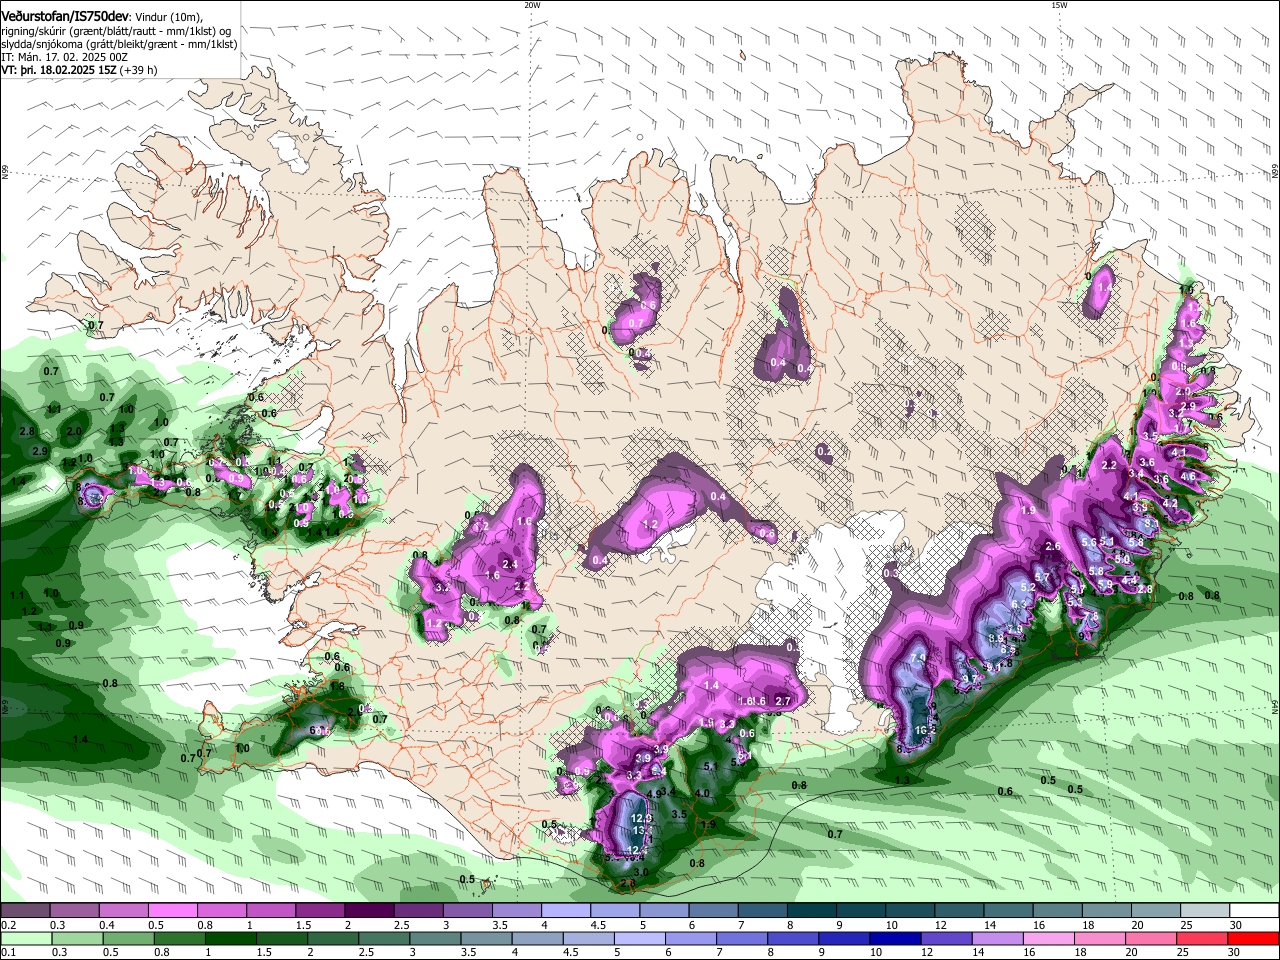Select the slate blue snow swatch at 7

coord(763,911)
